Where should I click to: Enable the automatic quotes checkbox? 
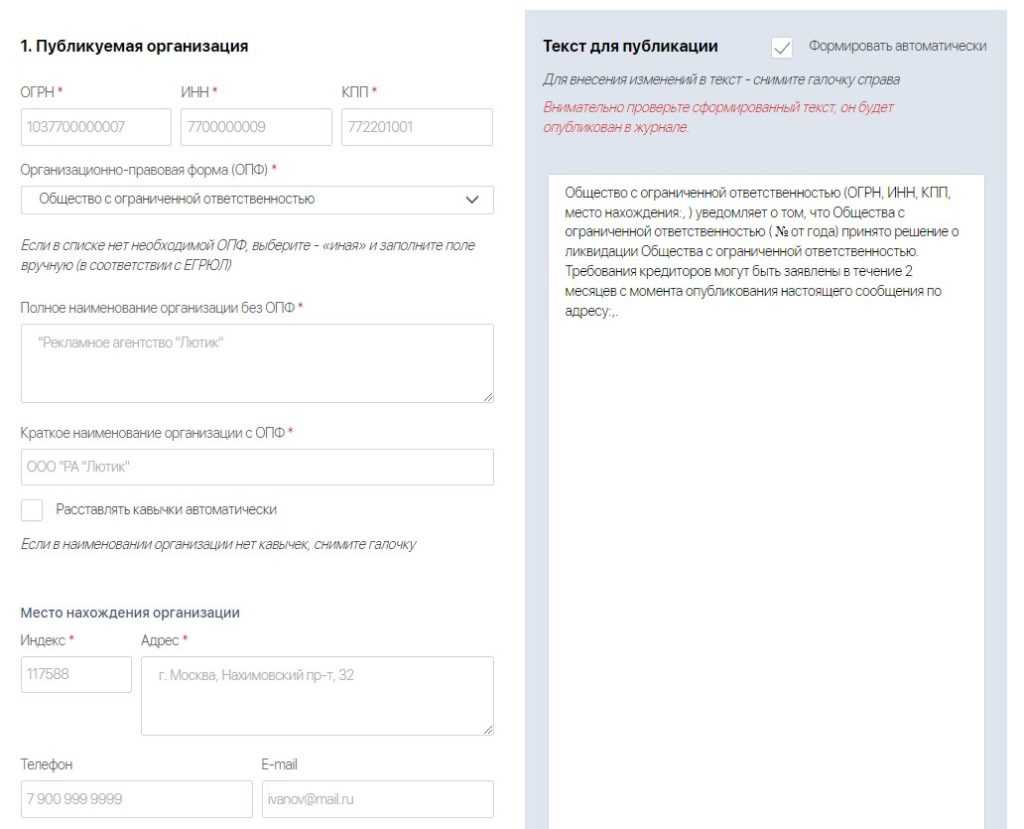click(x=32, y=510)
